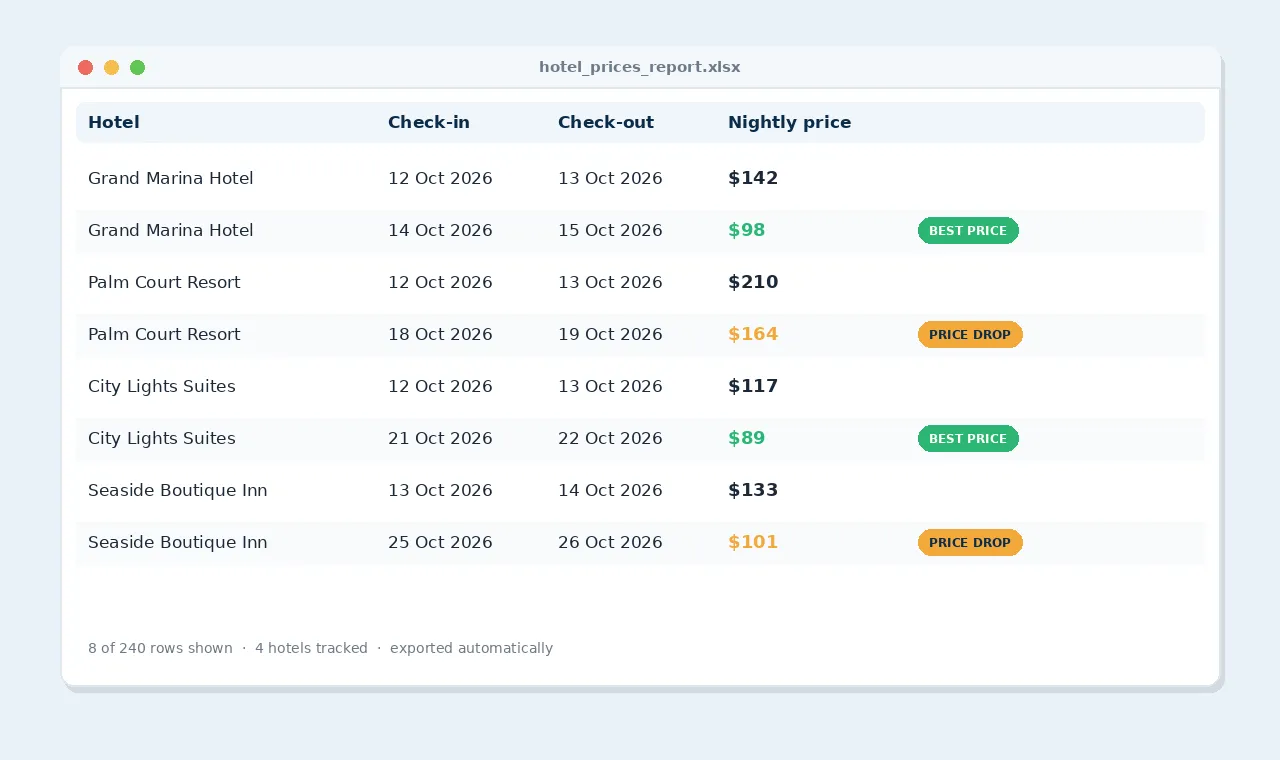Click the orange $101 nightly price
Viewport: 1280px width, 760px height.
[x=753, y=542]
